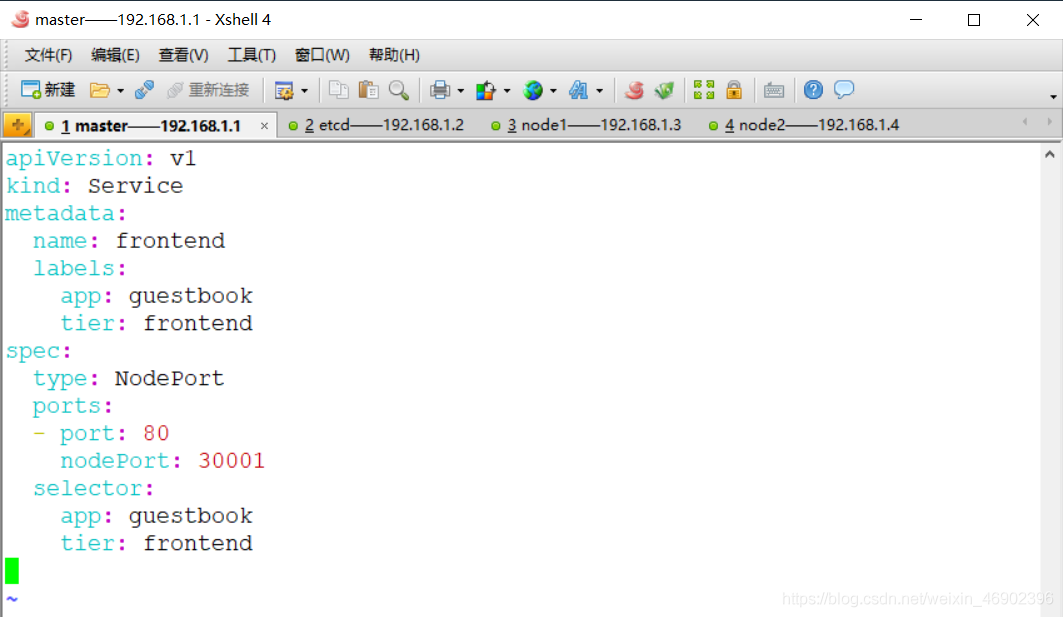The height and width of the screenshot is (617, 1063).
Task: Launch the red Xshell swirl icon
Action: click(635, 89)
